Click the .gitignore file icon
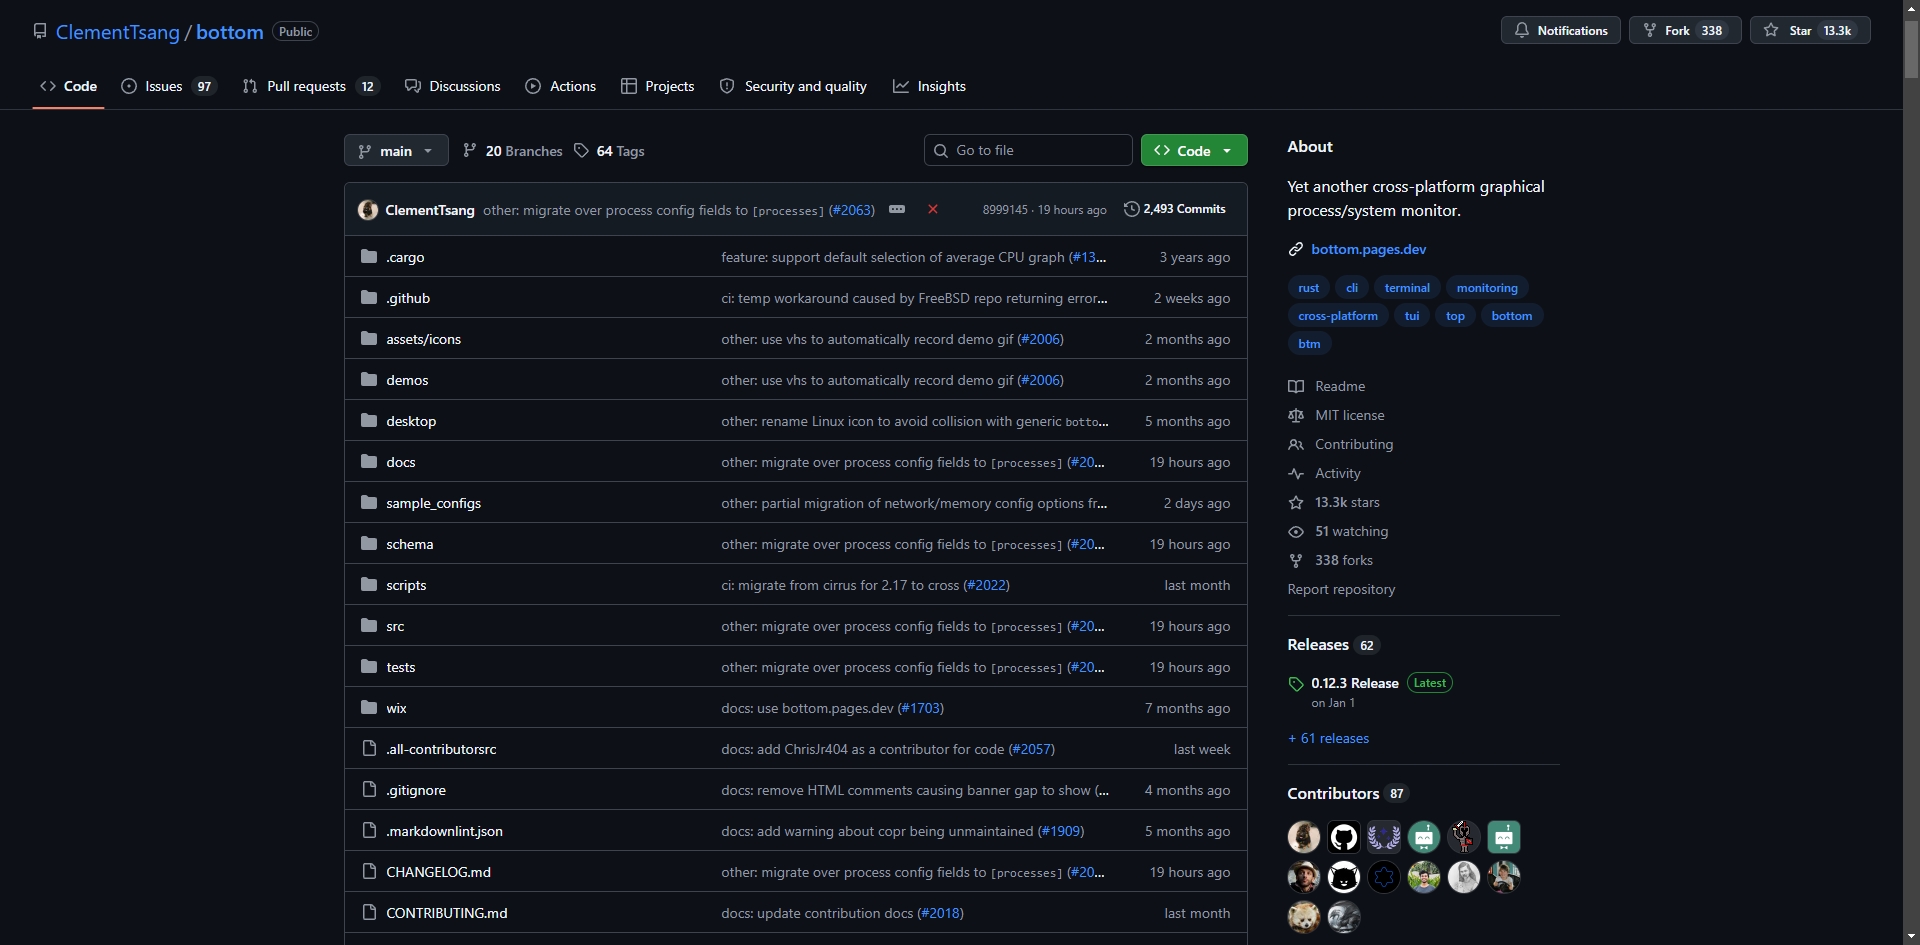The height and width of the screenshot is (945, 1920). coord(369,790)
